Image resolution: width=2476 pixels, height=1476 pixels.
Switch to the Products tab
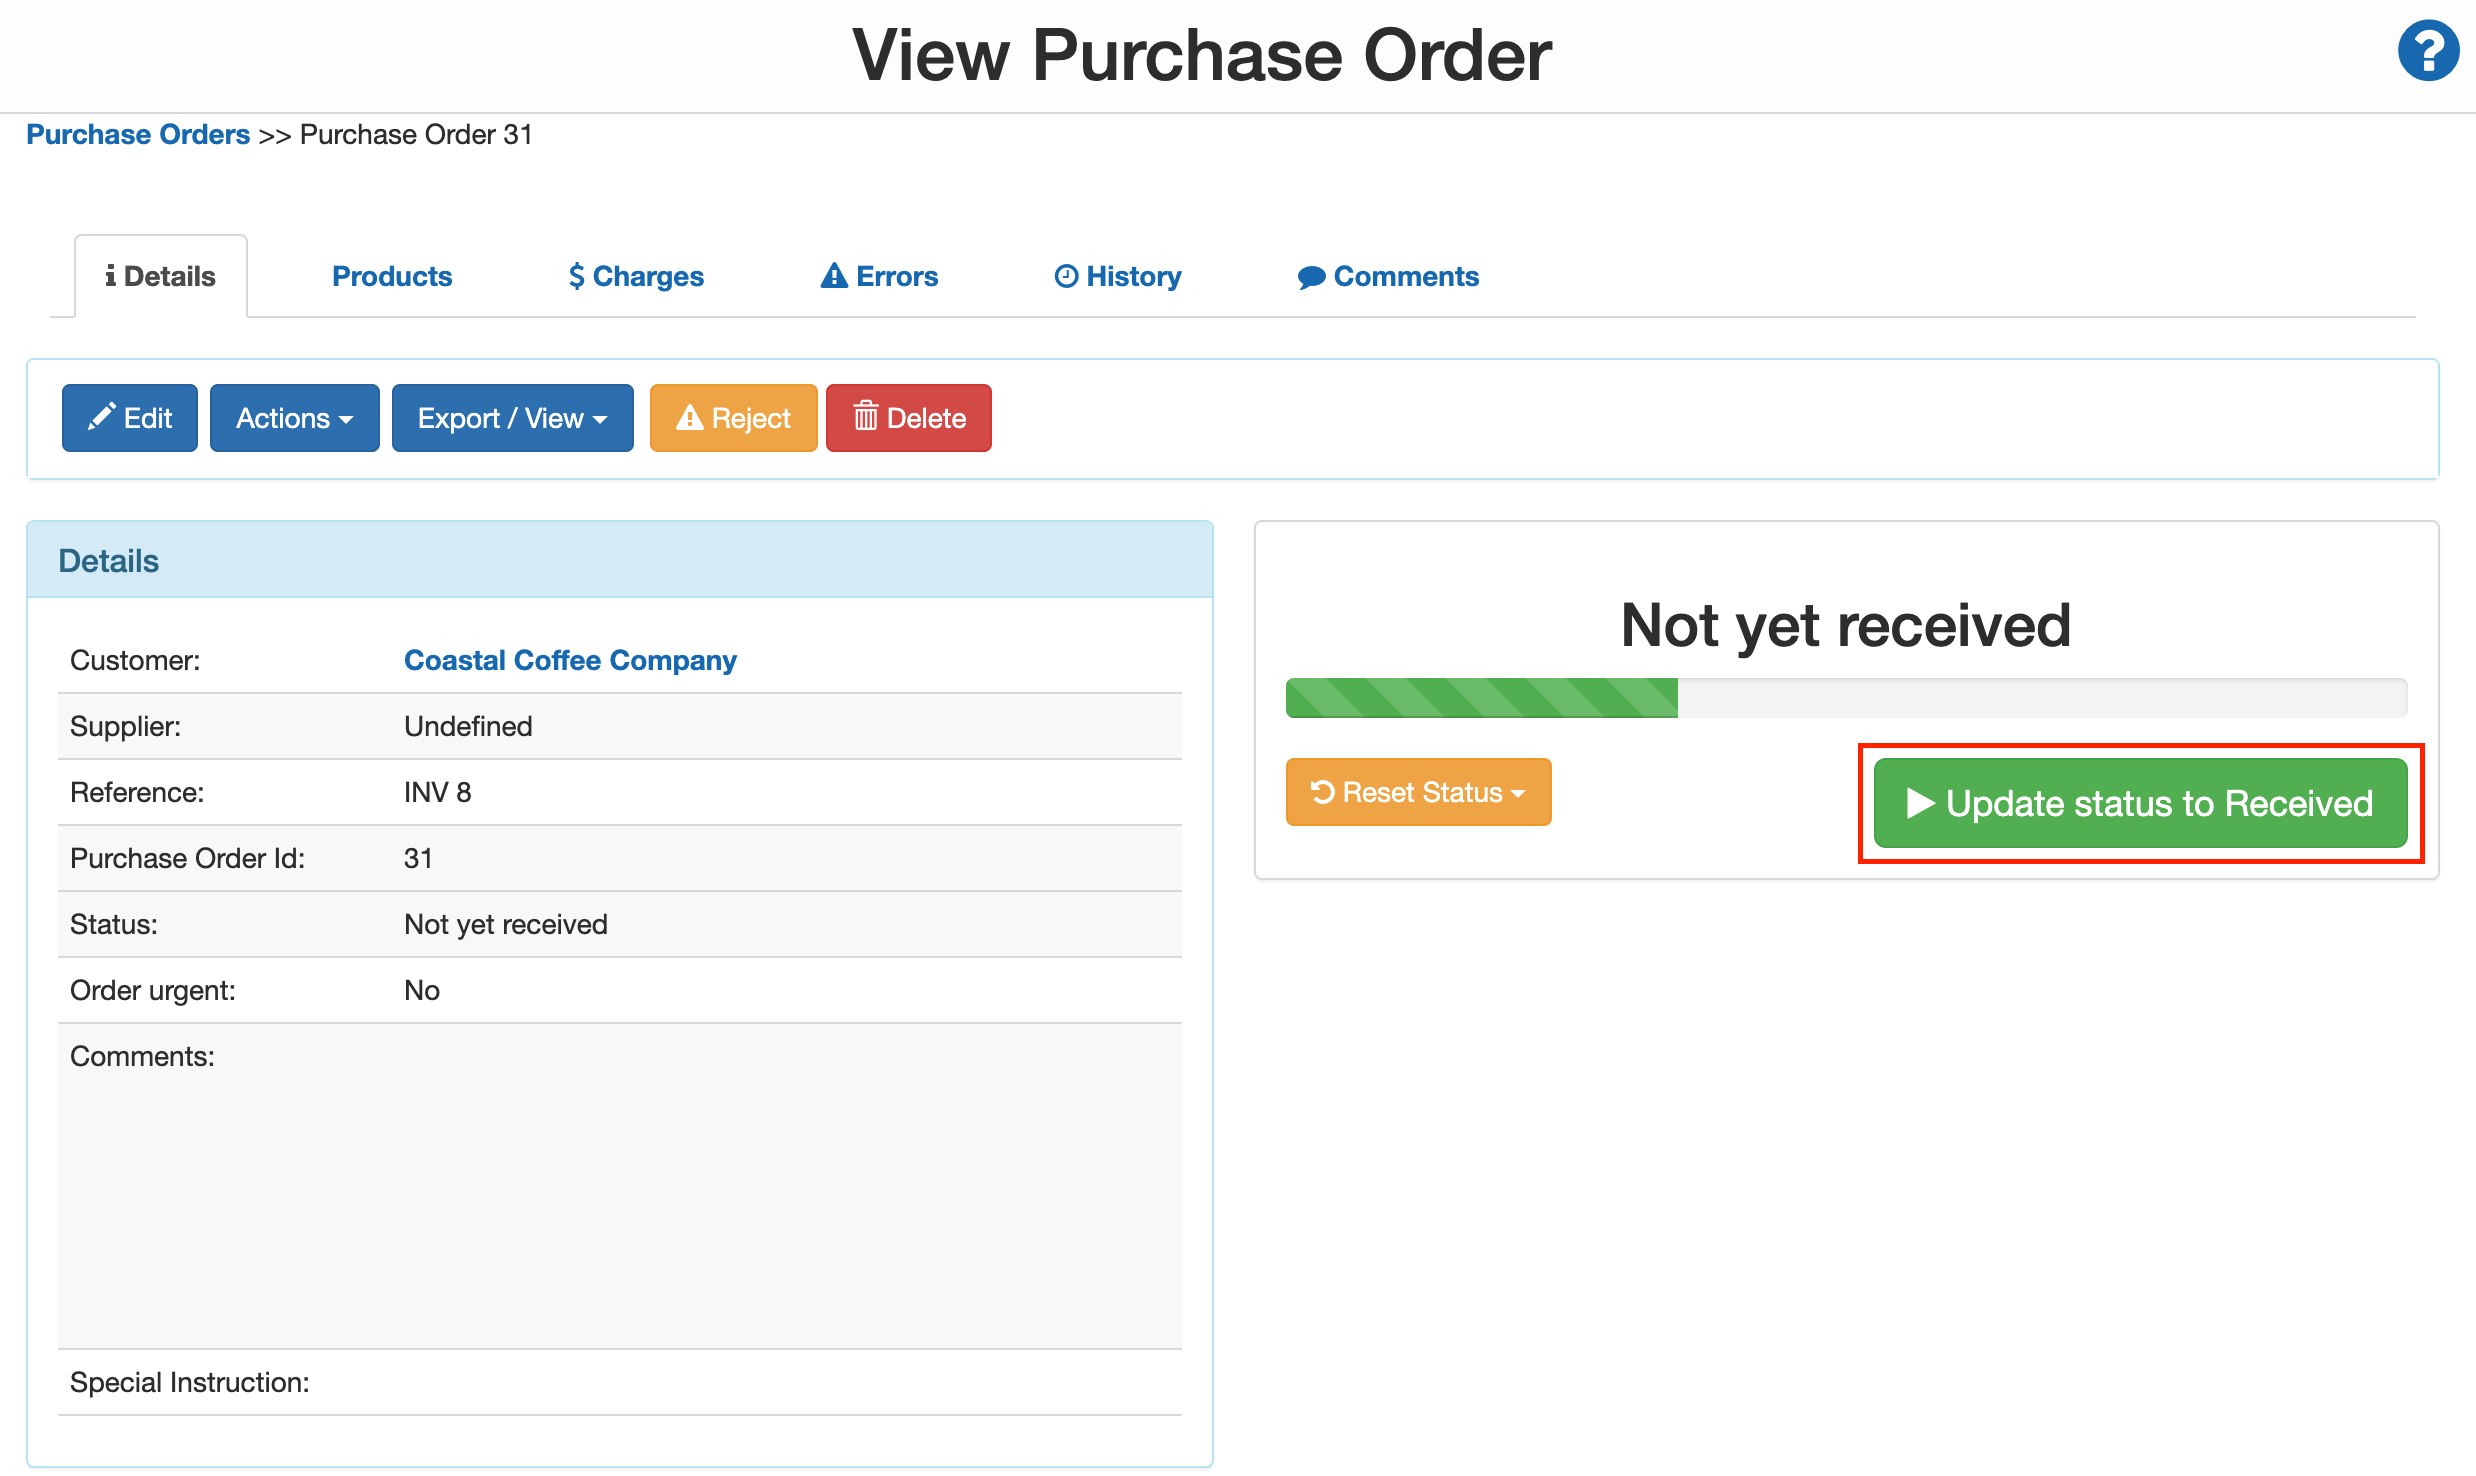point(391,276)
